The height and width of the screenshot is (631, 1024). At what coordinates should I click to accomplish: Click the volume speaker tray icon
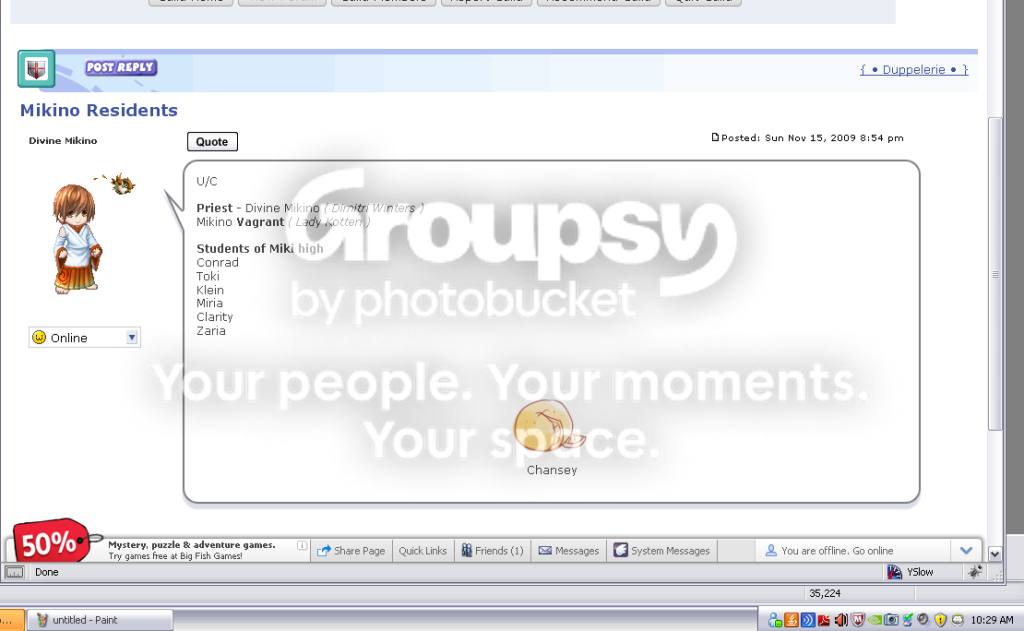841,620
